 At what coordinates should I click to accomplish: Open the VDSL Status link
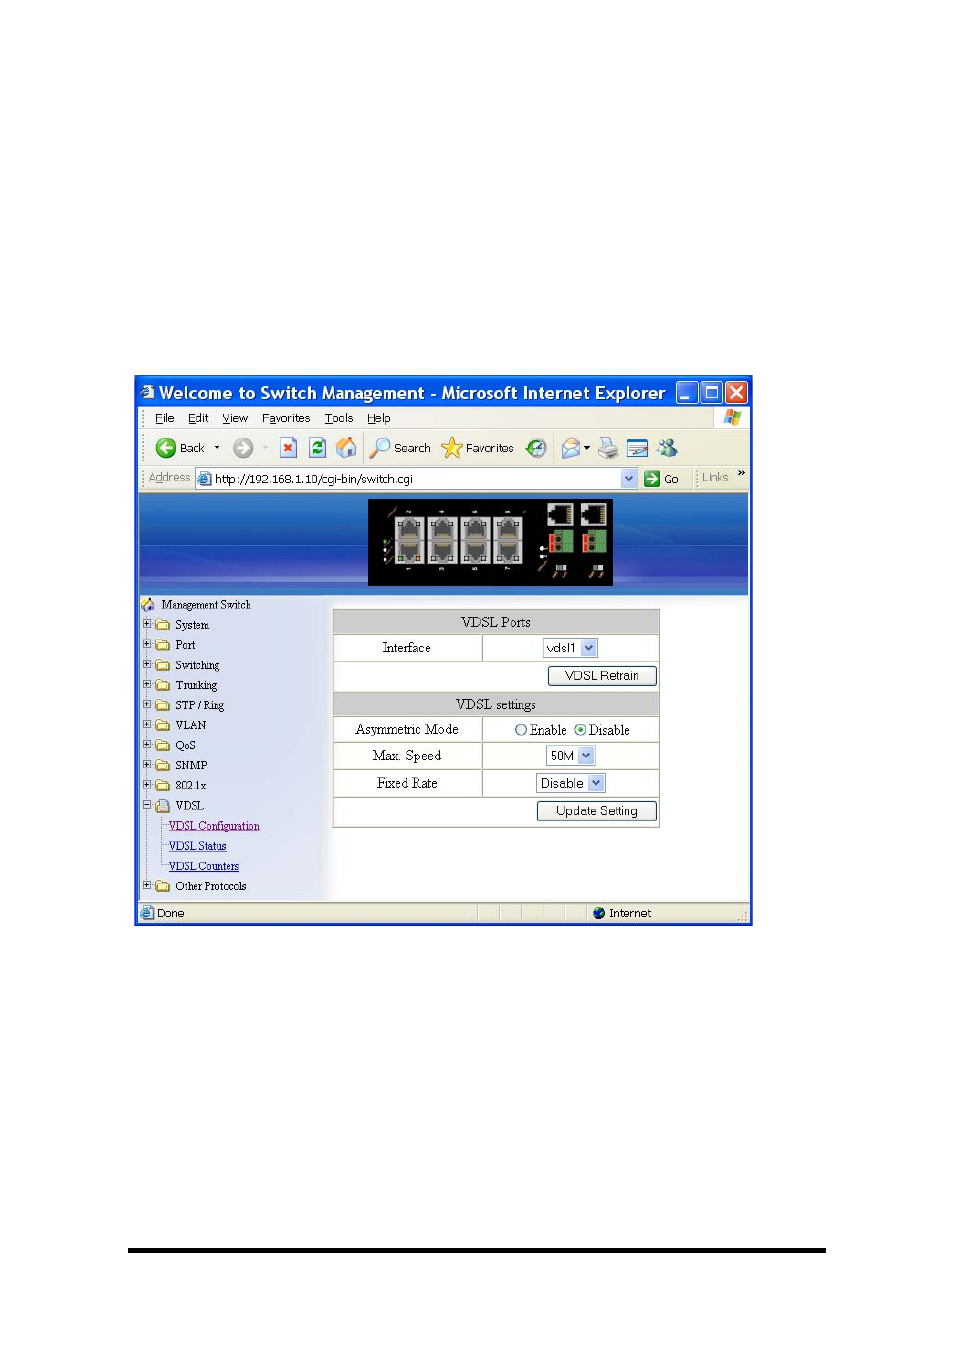pyautogui.click(x=198, y=846)
